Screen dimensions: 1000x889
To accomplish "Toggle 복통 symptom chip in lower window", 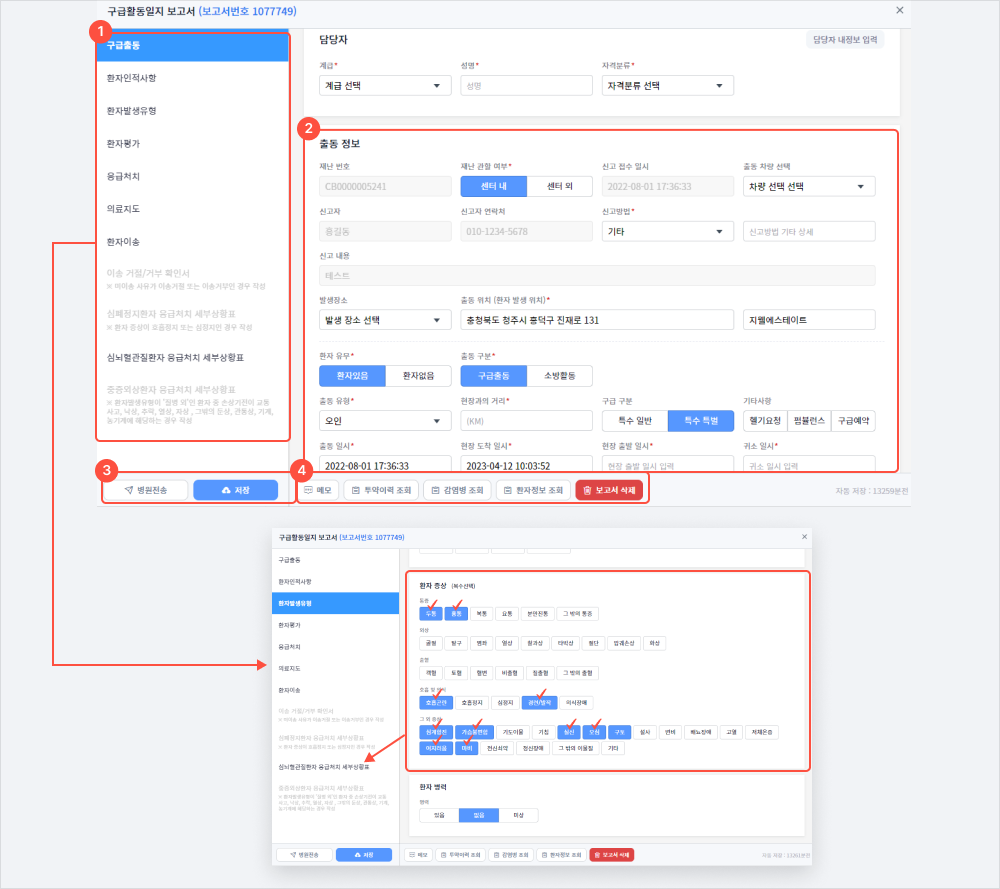I will pos(482,613).
